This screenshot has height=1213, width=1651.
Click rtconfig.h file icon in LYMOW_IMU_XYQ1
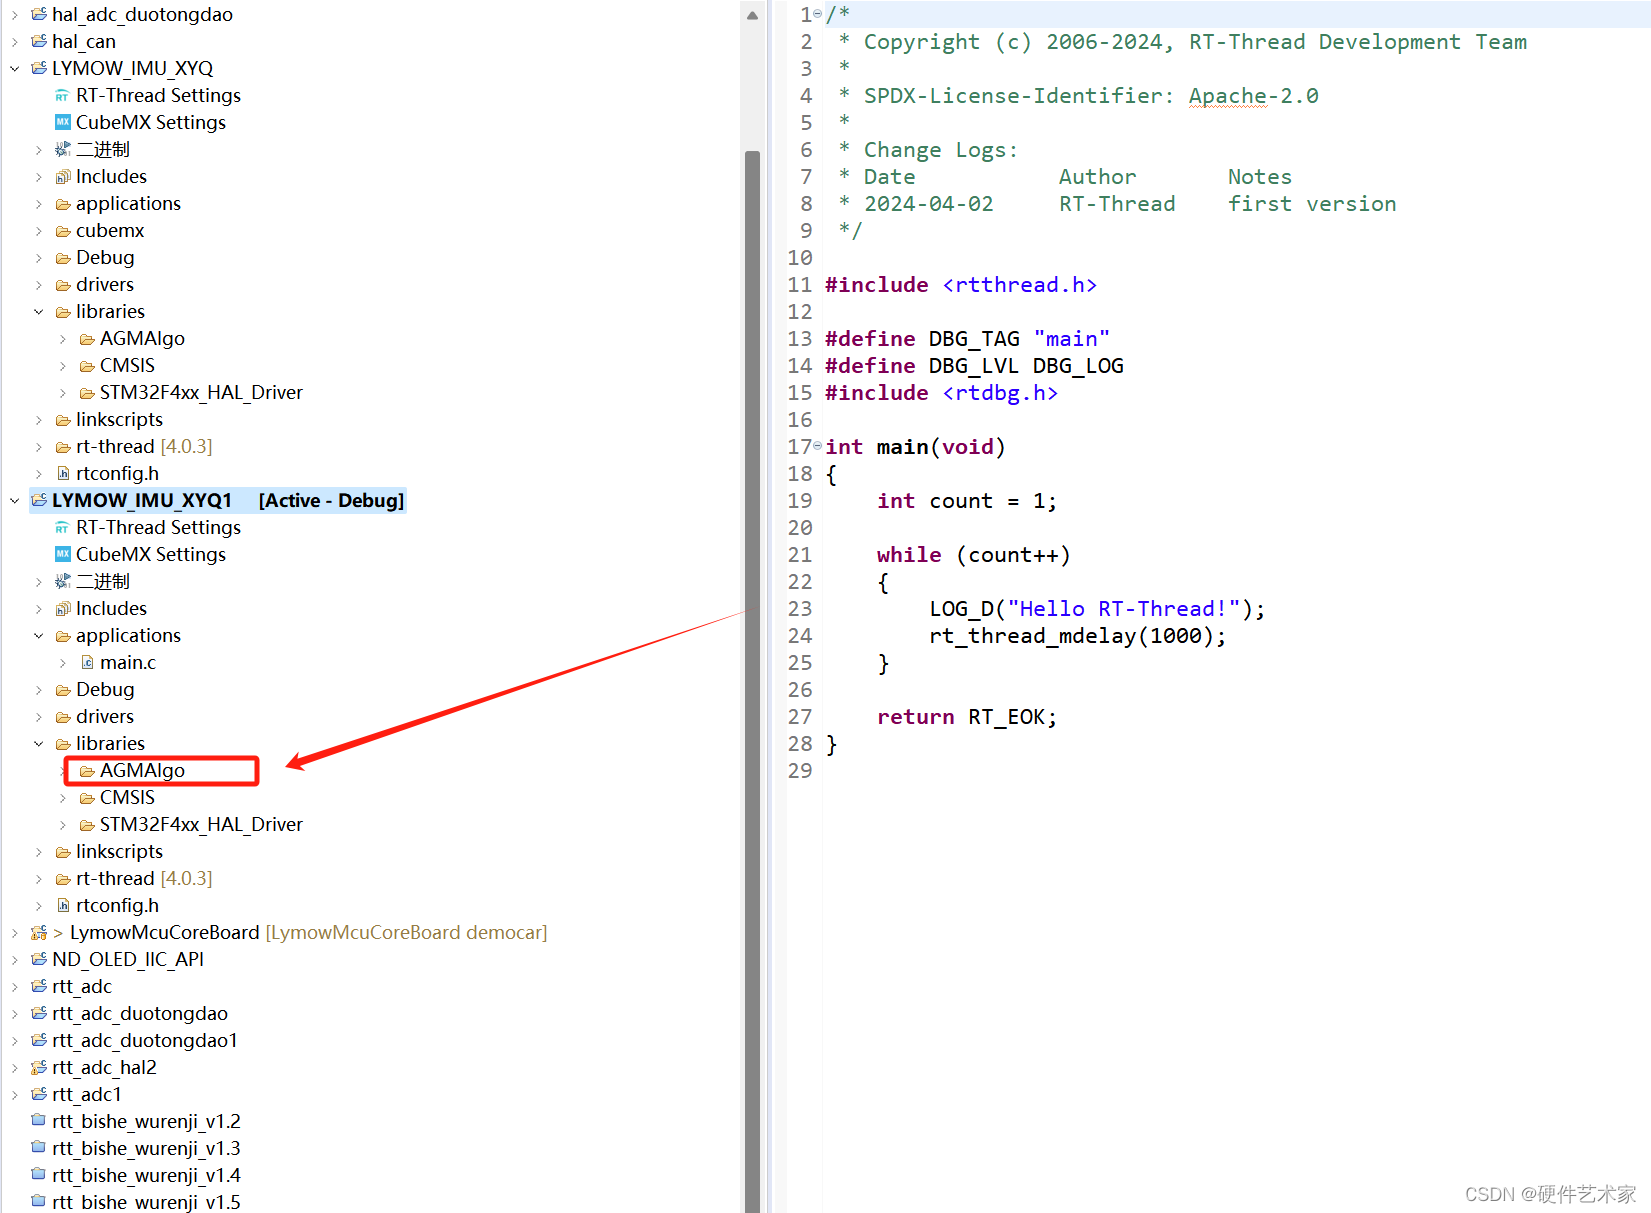(x=63, y=905)
